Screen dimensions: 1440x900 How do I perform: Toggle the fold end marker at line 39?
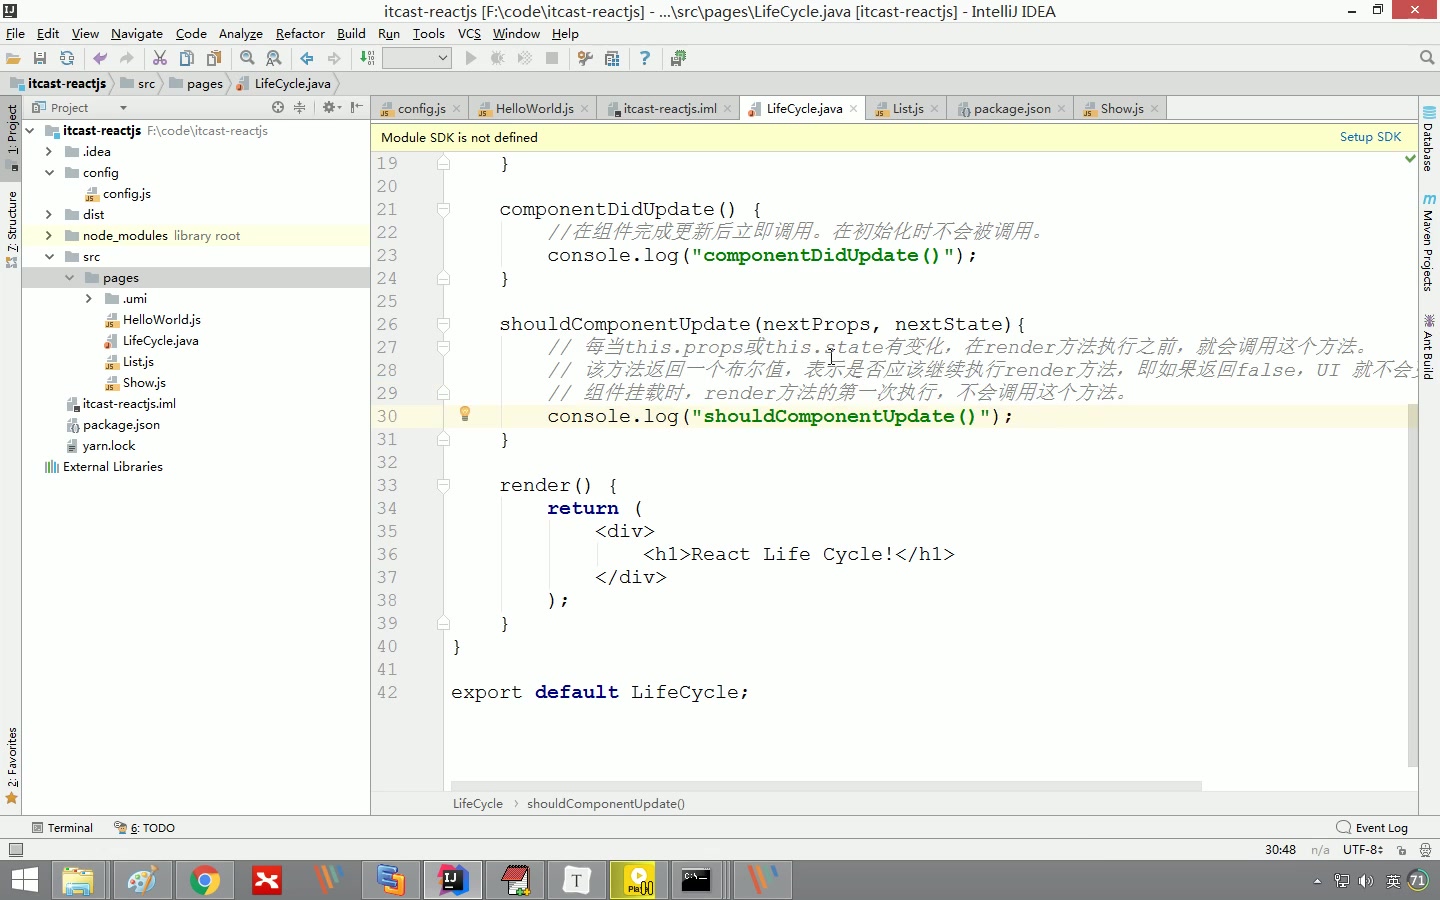pos(443,623)
